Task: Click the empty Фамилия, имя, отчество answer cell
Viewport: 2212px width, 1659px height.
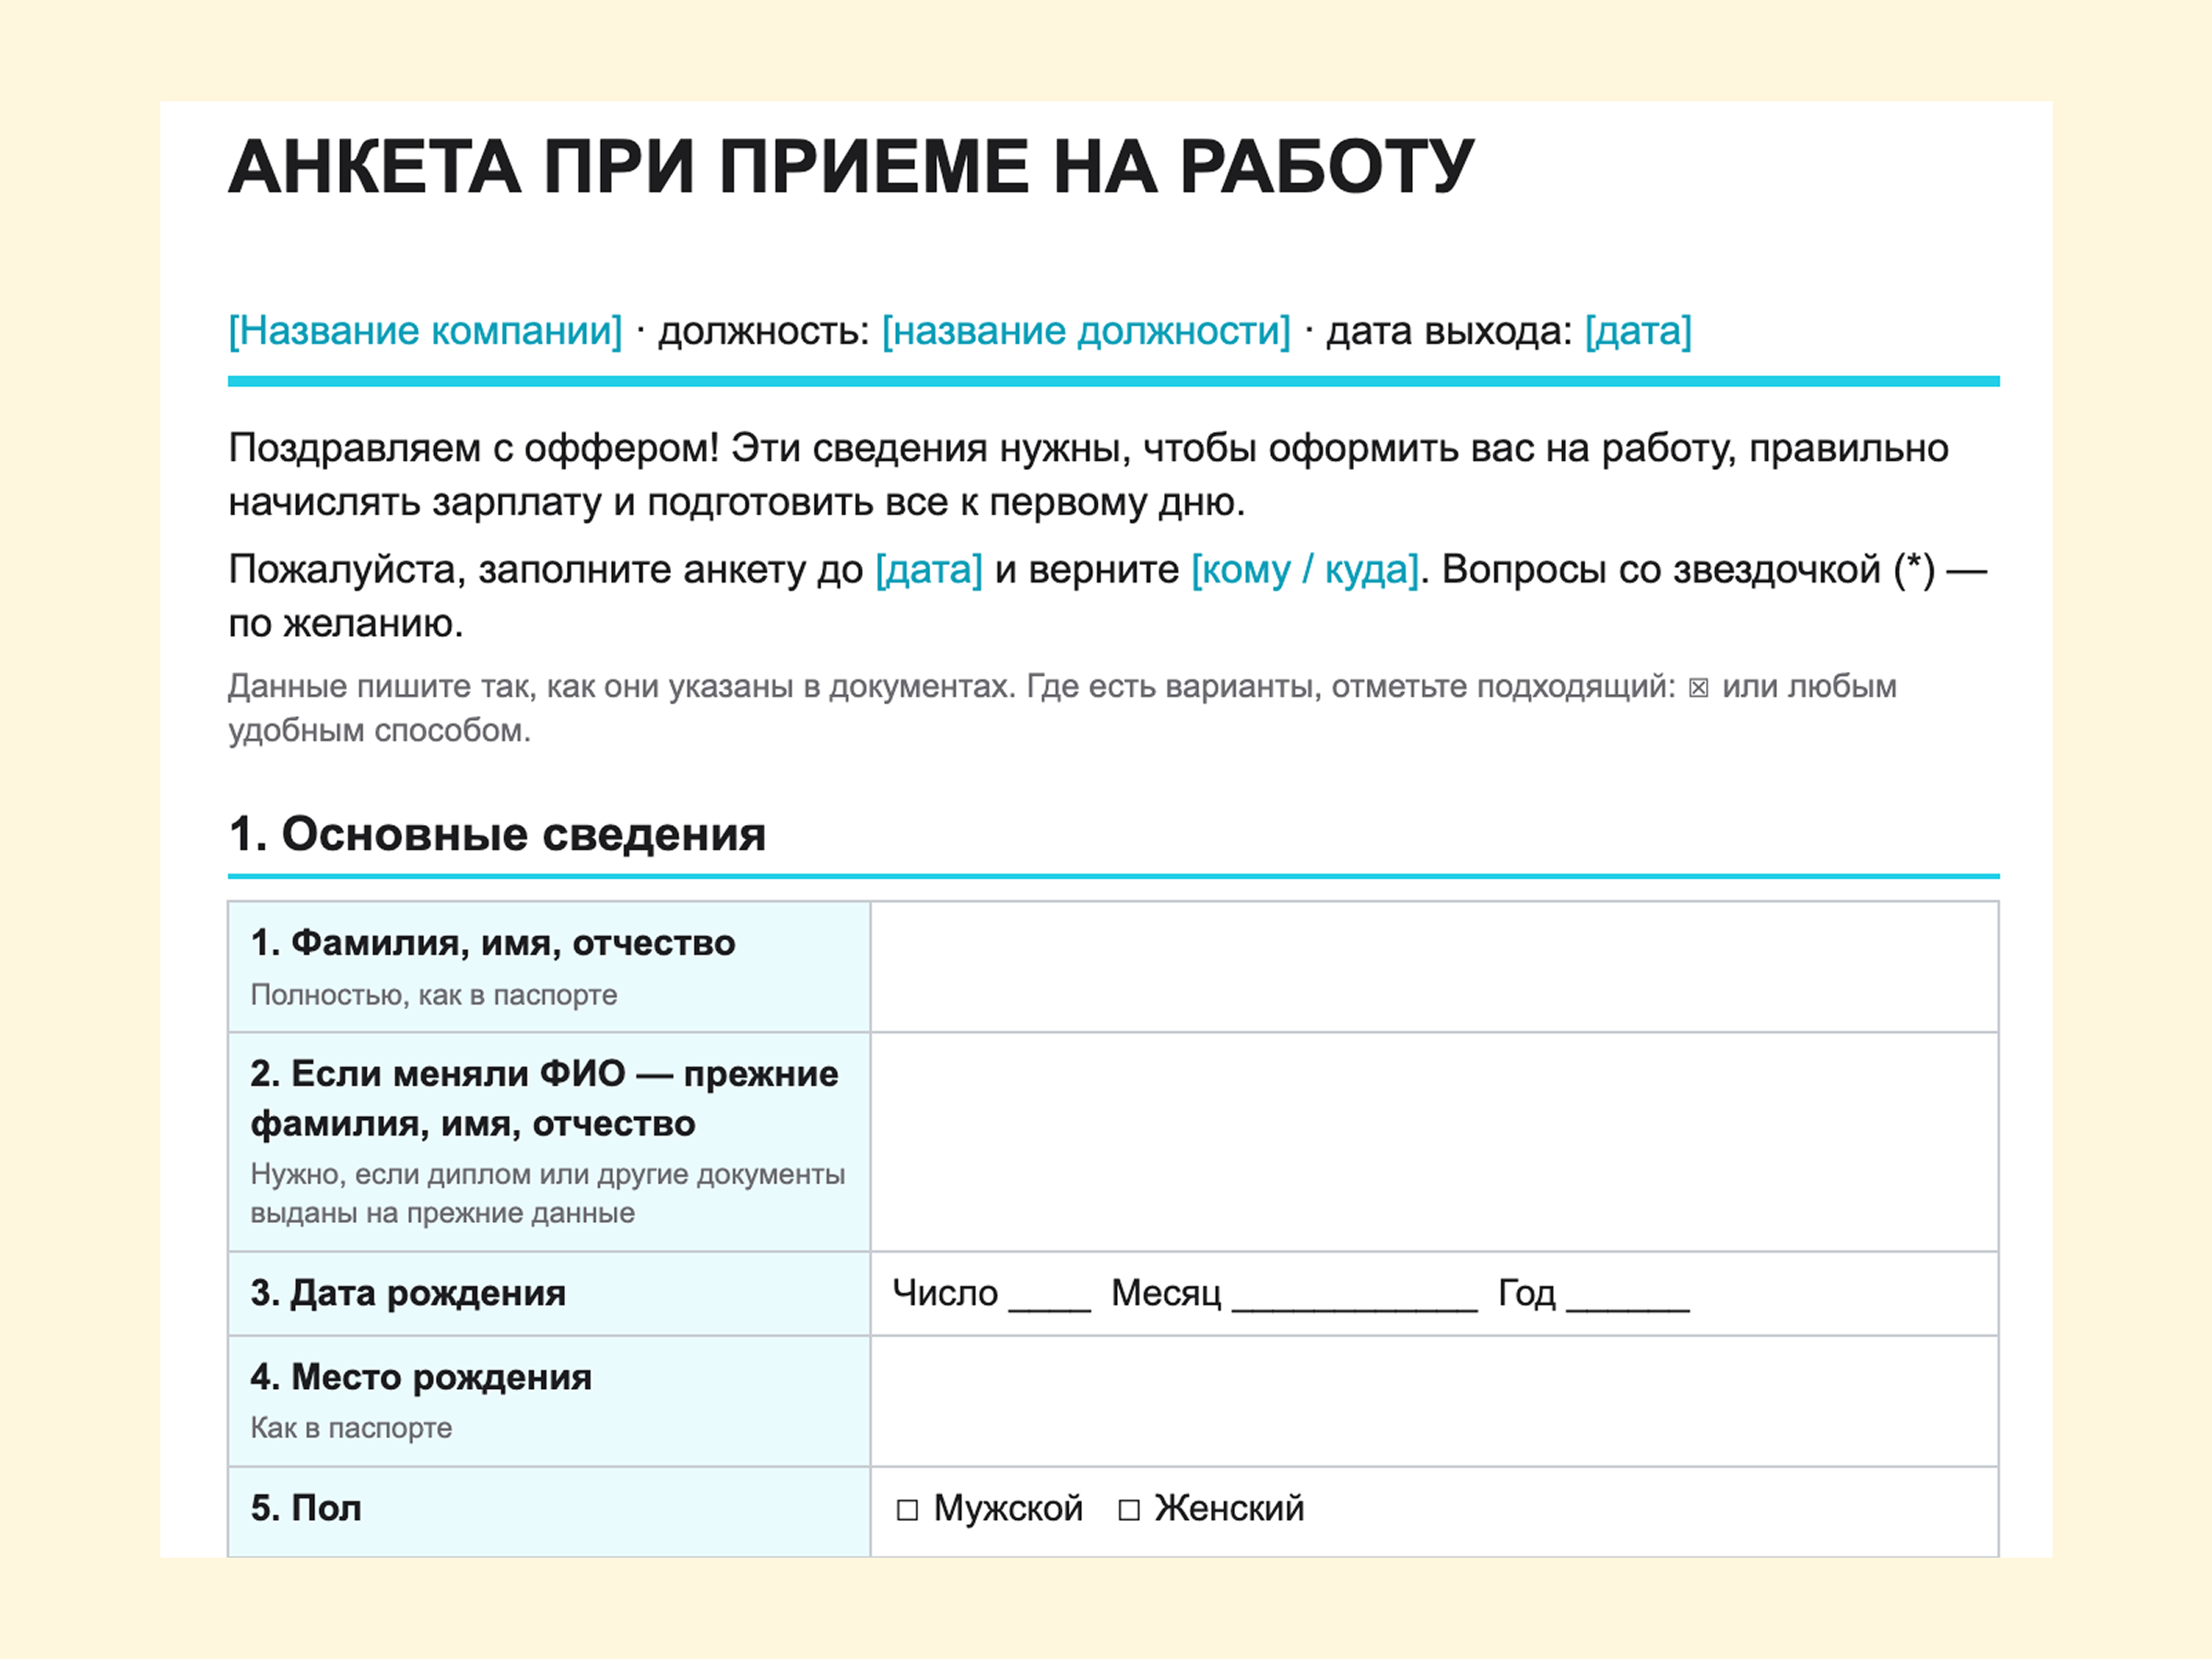Action: (1434, 967)
